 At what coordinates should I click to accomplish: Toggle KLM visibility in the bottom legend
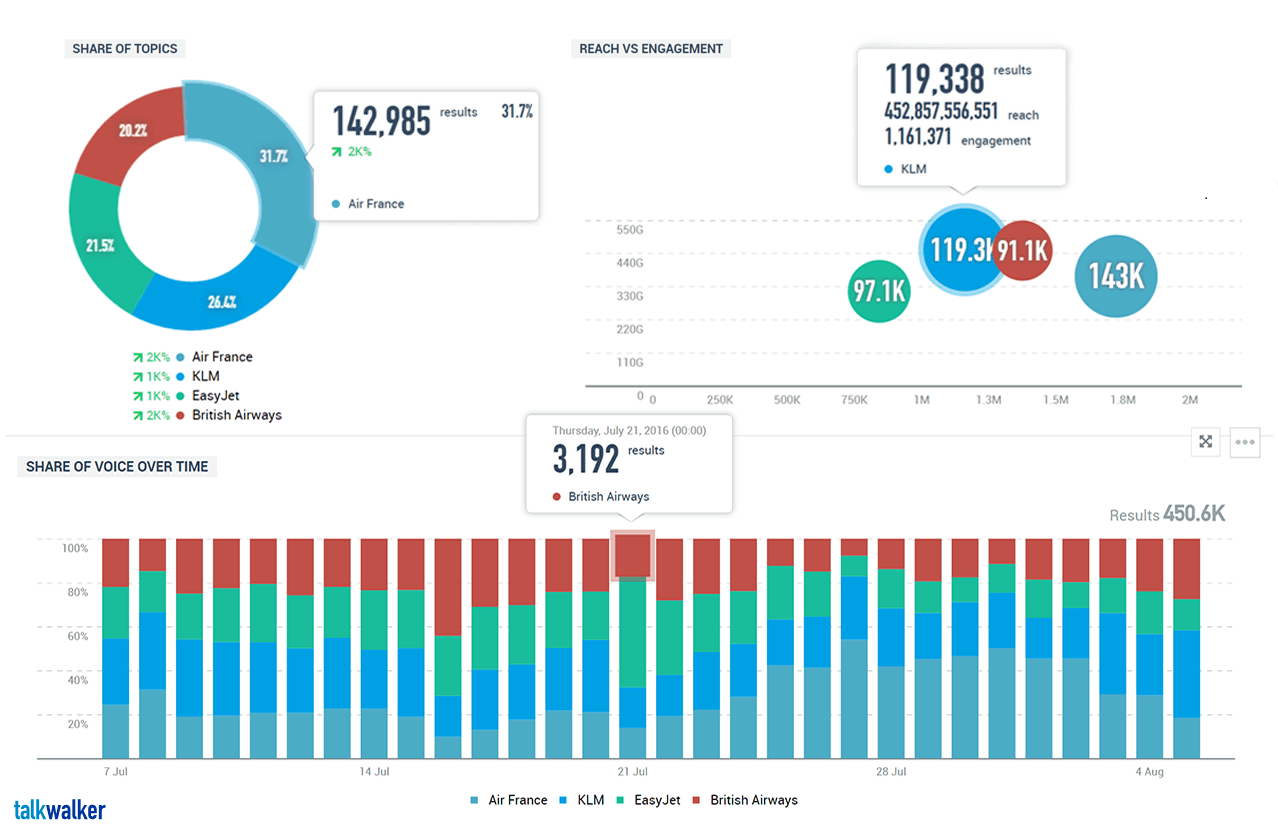[590, 800]
